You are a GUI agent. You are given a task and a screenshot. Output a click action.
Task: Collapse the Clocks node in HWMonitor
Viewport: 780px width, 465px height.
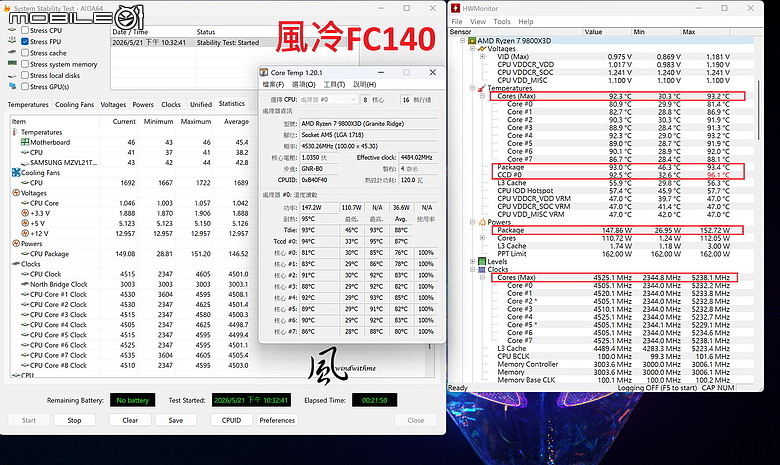[473, 269]
